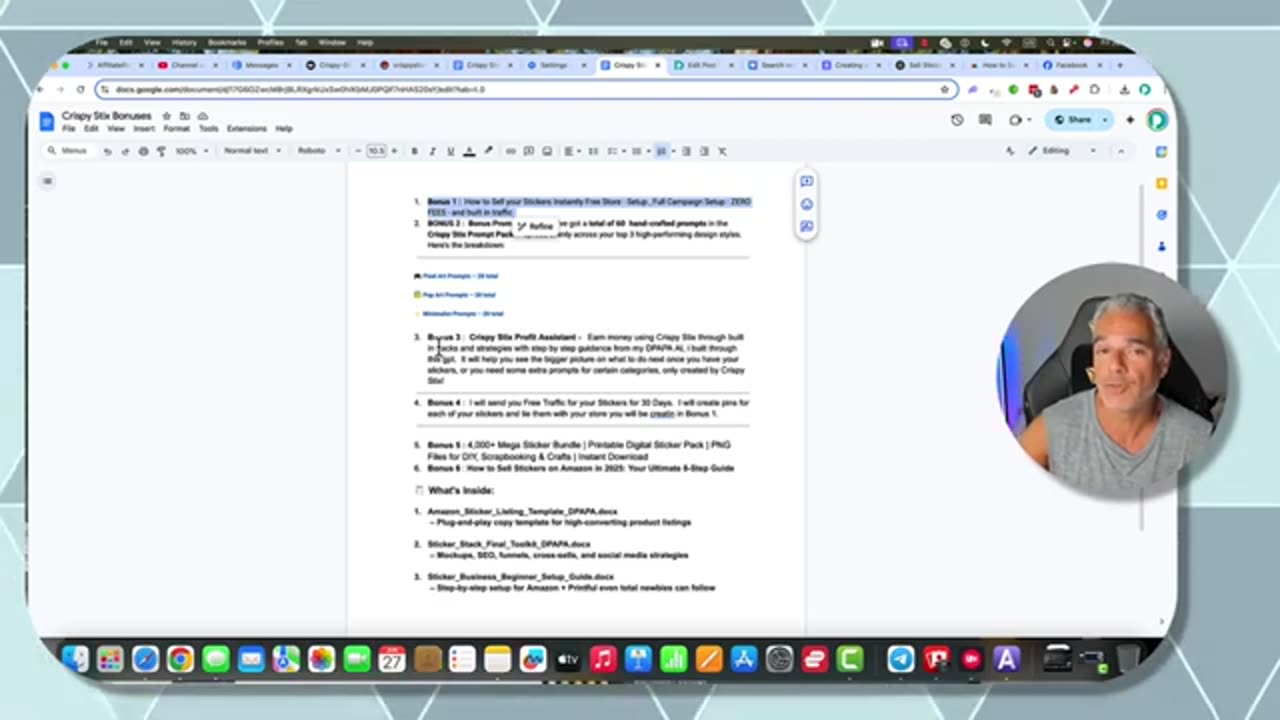This screenshot has height=720, width=1280.
Task: Switch to the Facebook browser tab
Action: point(1070,65)
